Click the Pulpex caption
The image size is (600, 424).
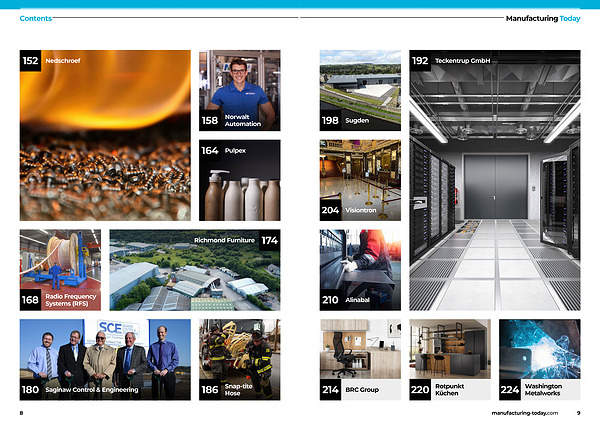pos(235,151)
